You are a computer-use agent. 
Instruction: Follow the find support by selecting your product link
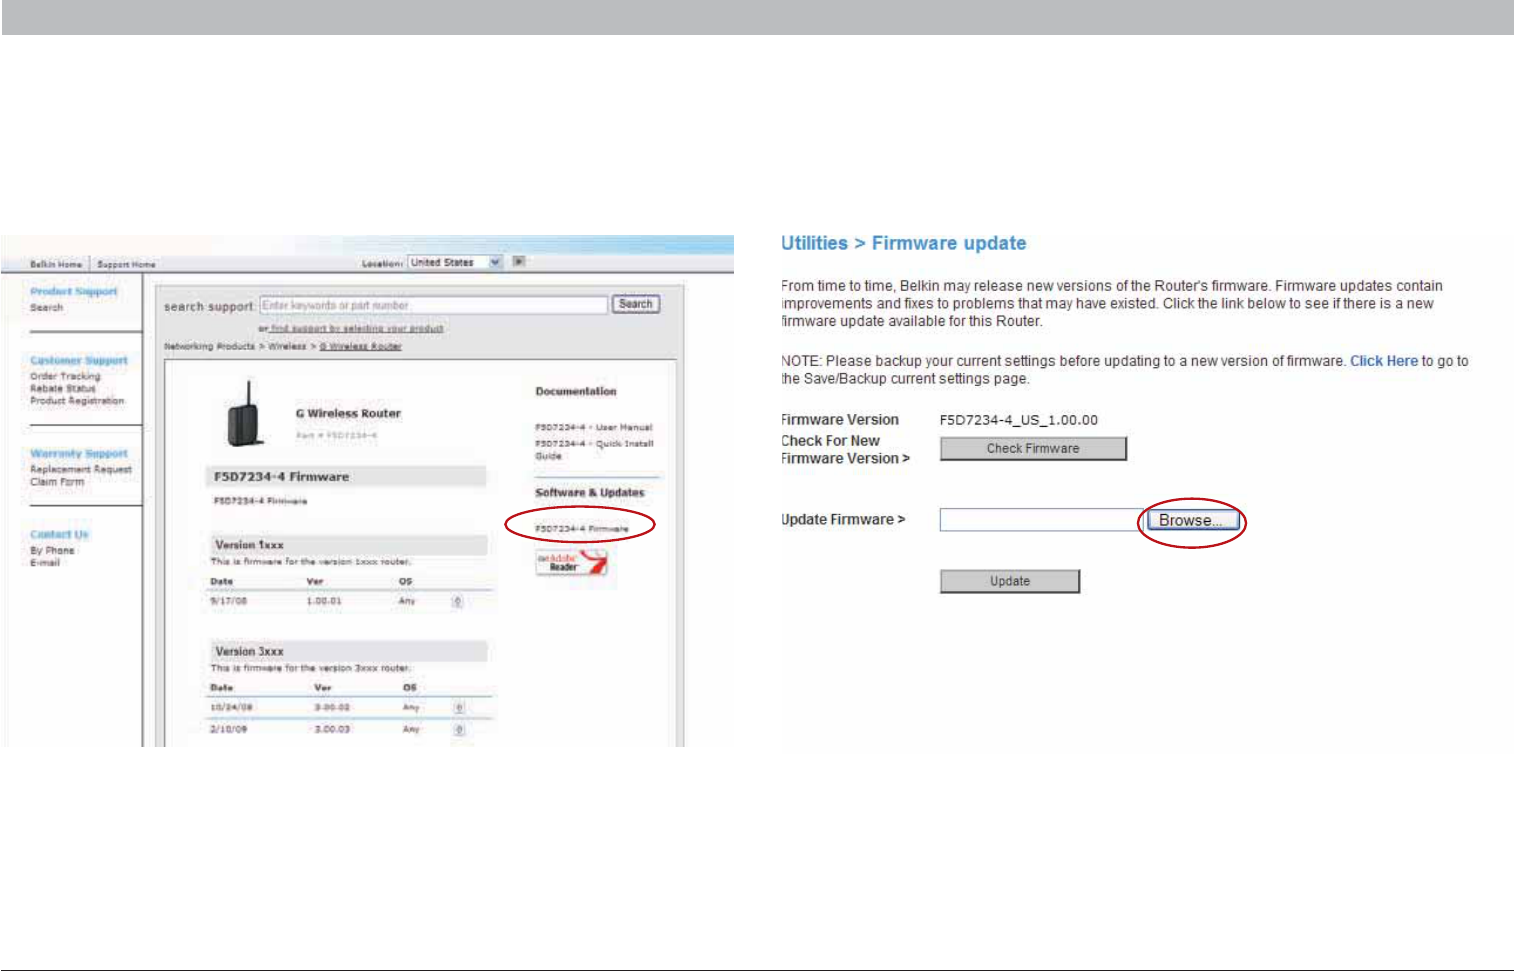pos(357,328)
